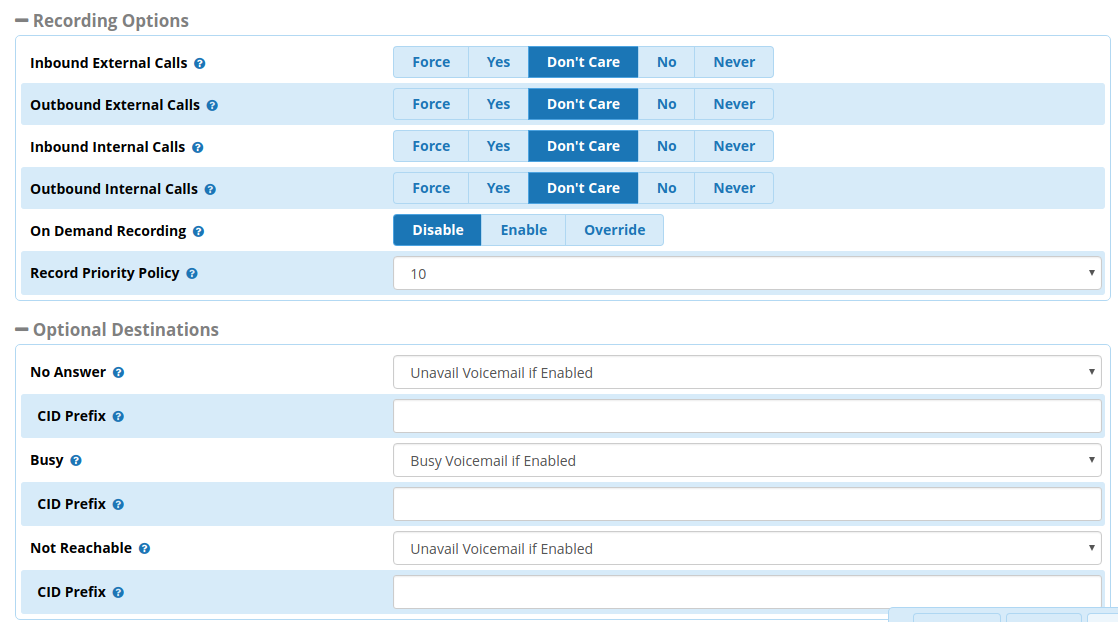Open help for Record Priority Policy
1118x622 pixels.
point(192,274)
